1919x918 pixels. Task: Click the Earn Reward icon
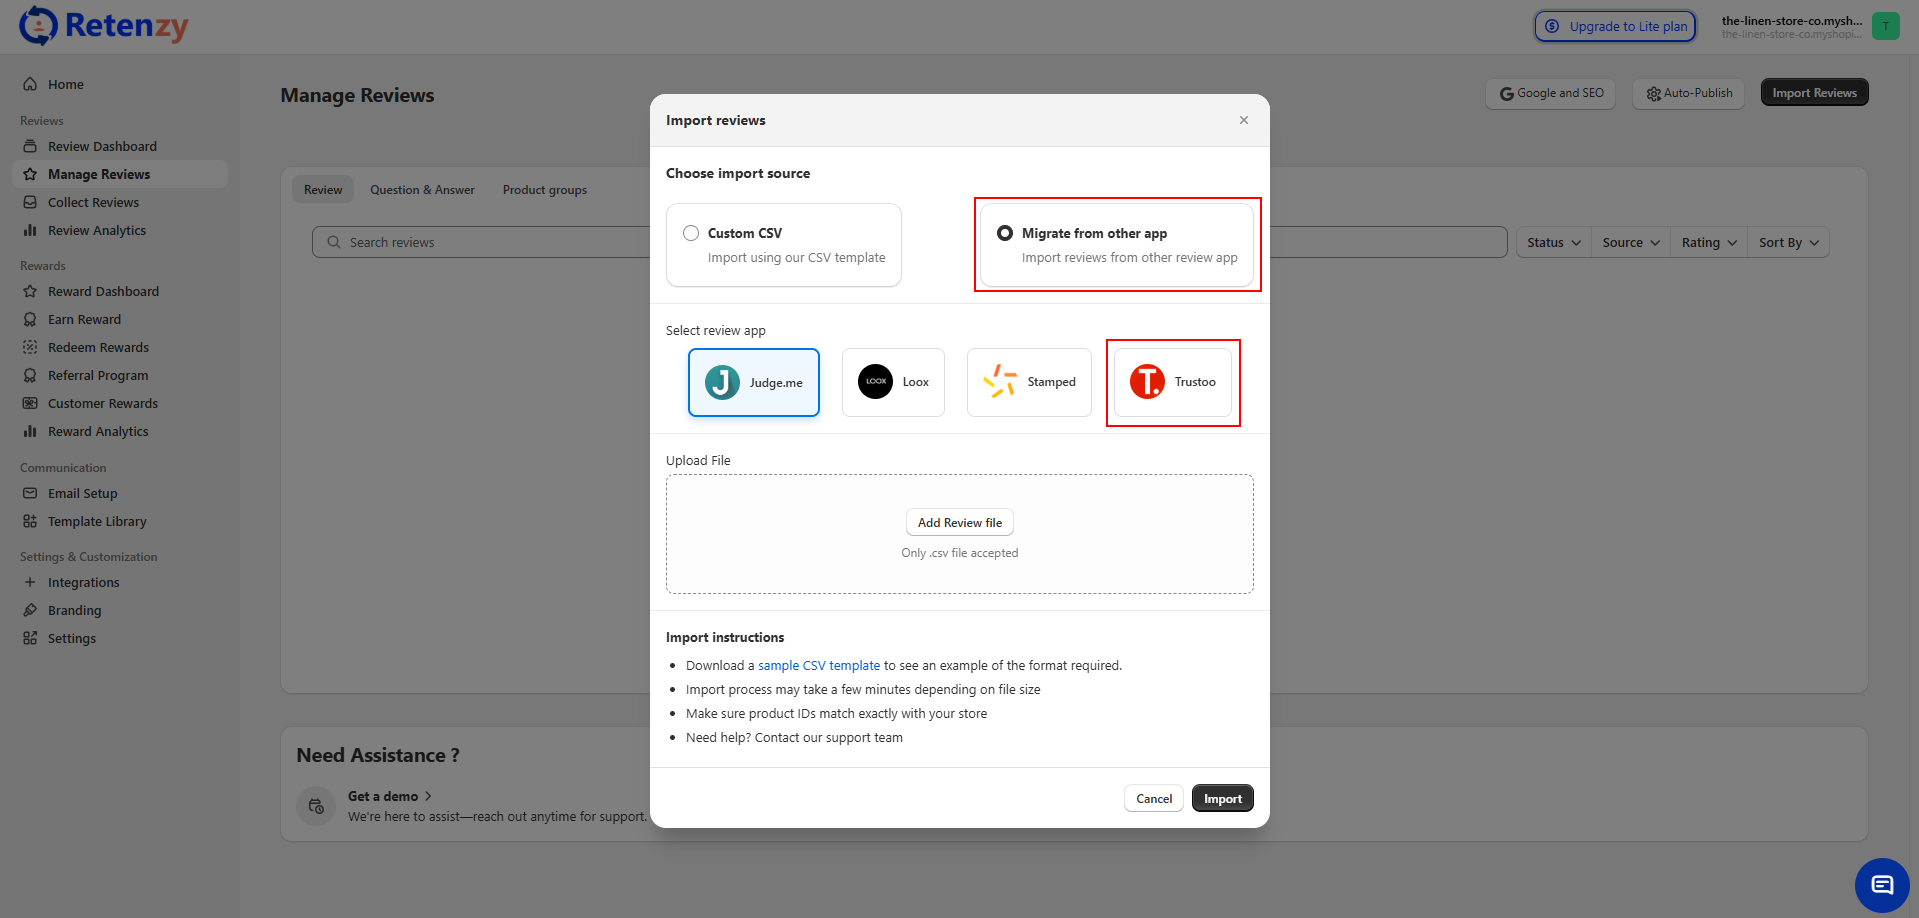click(30, 319)
